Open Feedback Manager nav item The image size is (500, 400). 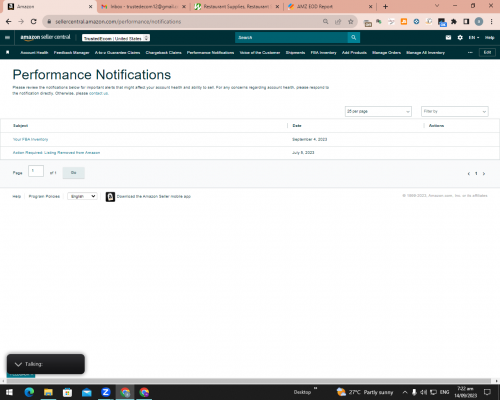point(71,53)
